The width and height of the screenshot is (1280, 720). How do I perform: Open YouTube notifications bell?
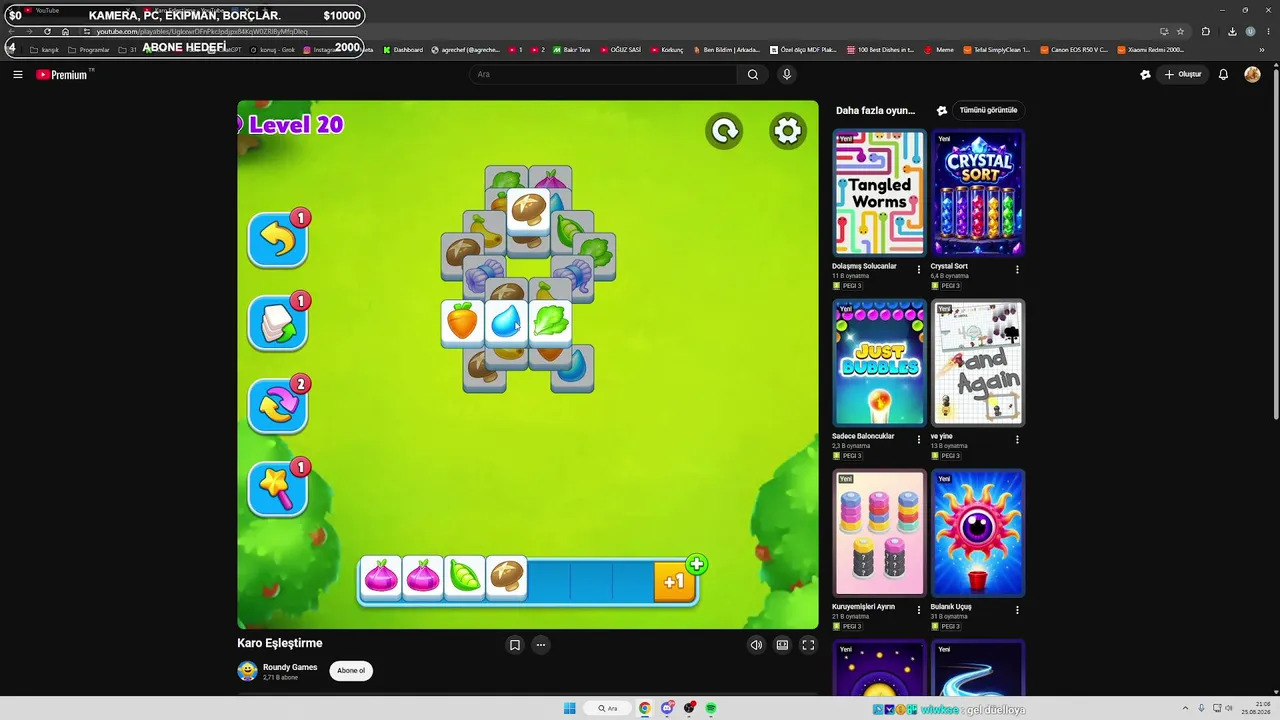pyautogui.click(x=1223, y=74)
